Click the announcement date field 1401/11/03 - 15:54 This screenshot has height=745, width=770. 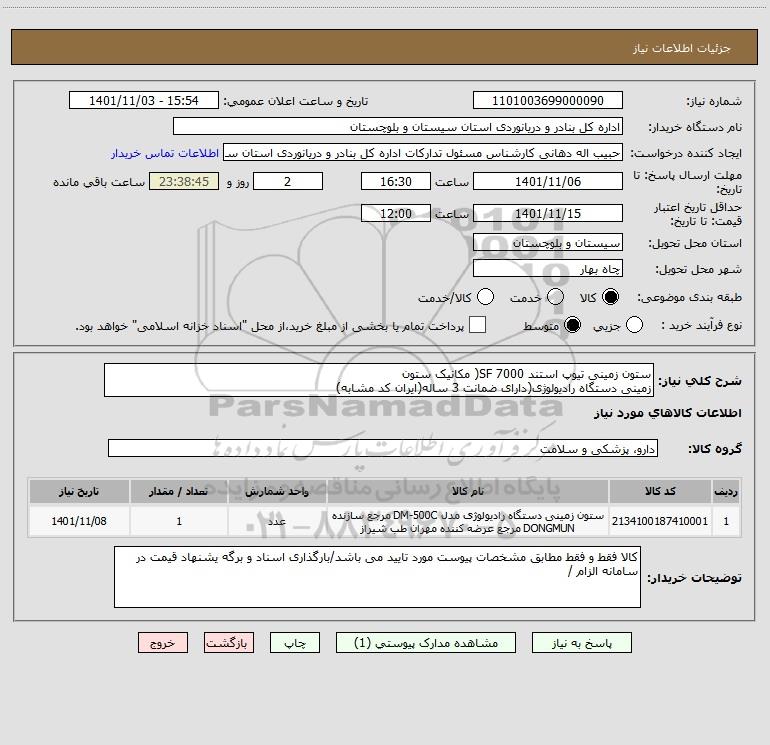tap(144, 100)
